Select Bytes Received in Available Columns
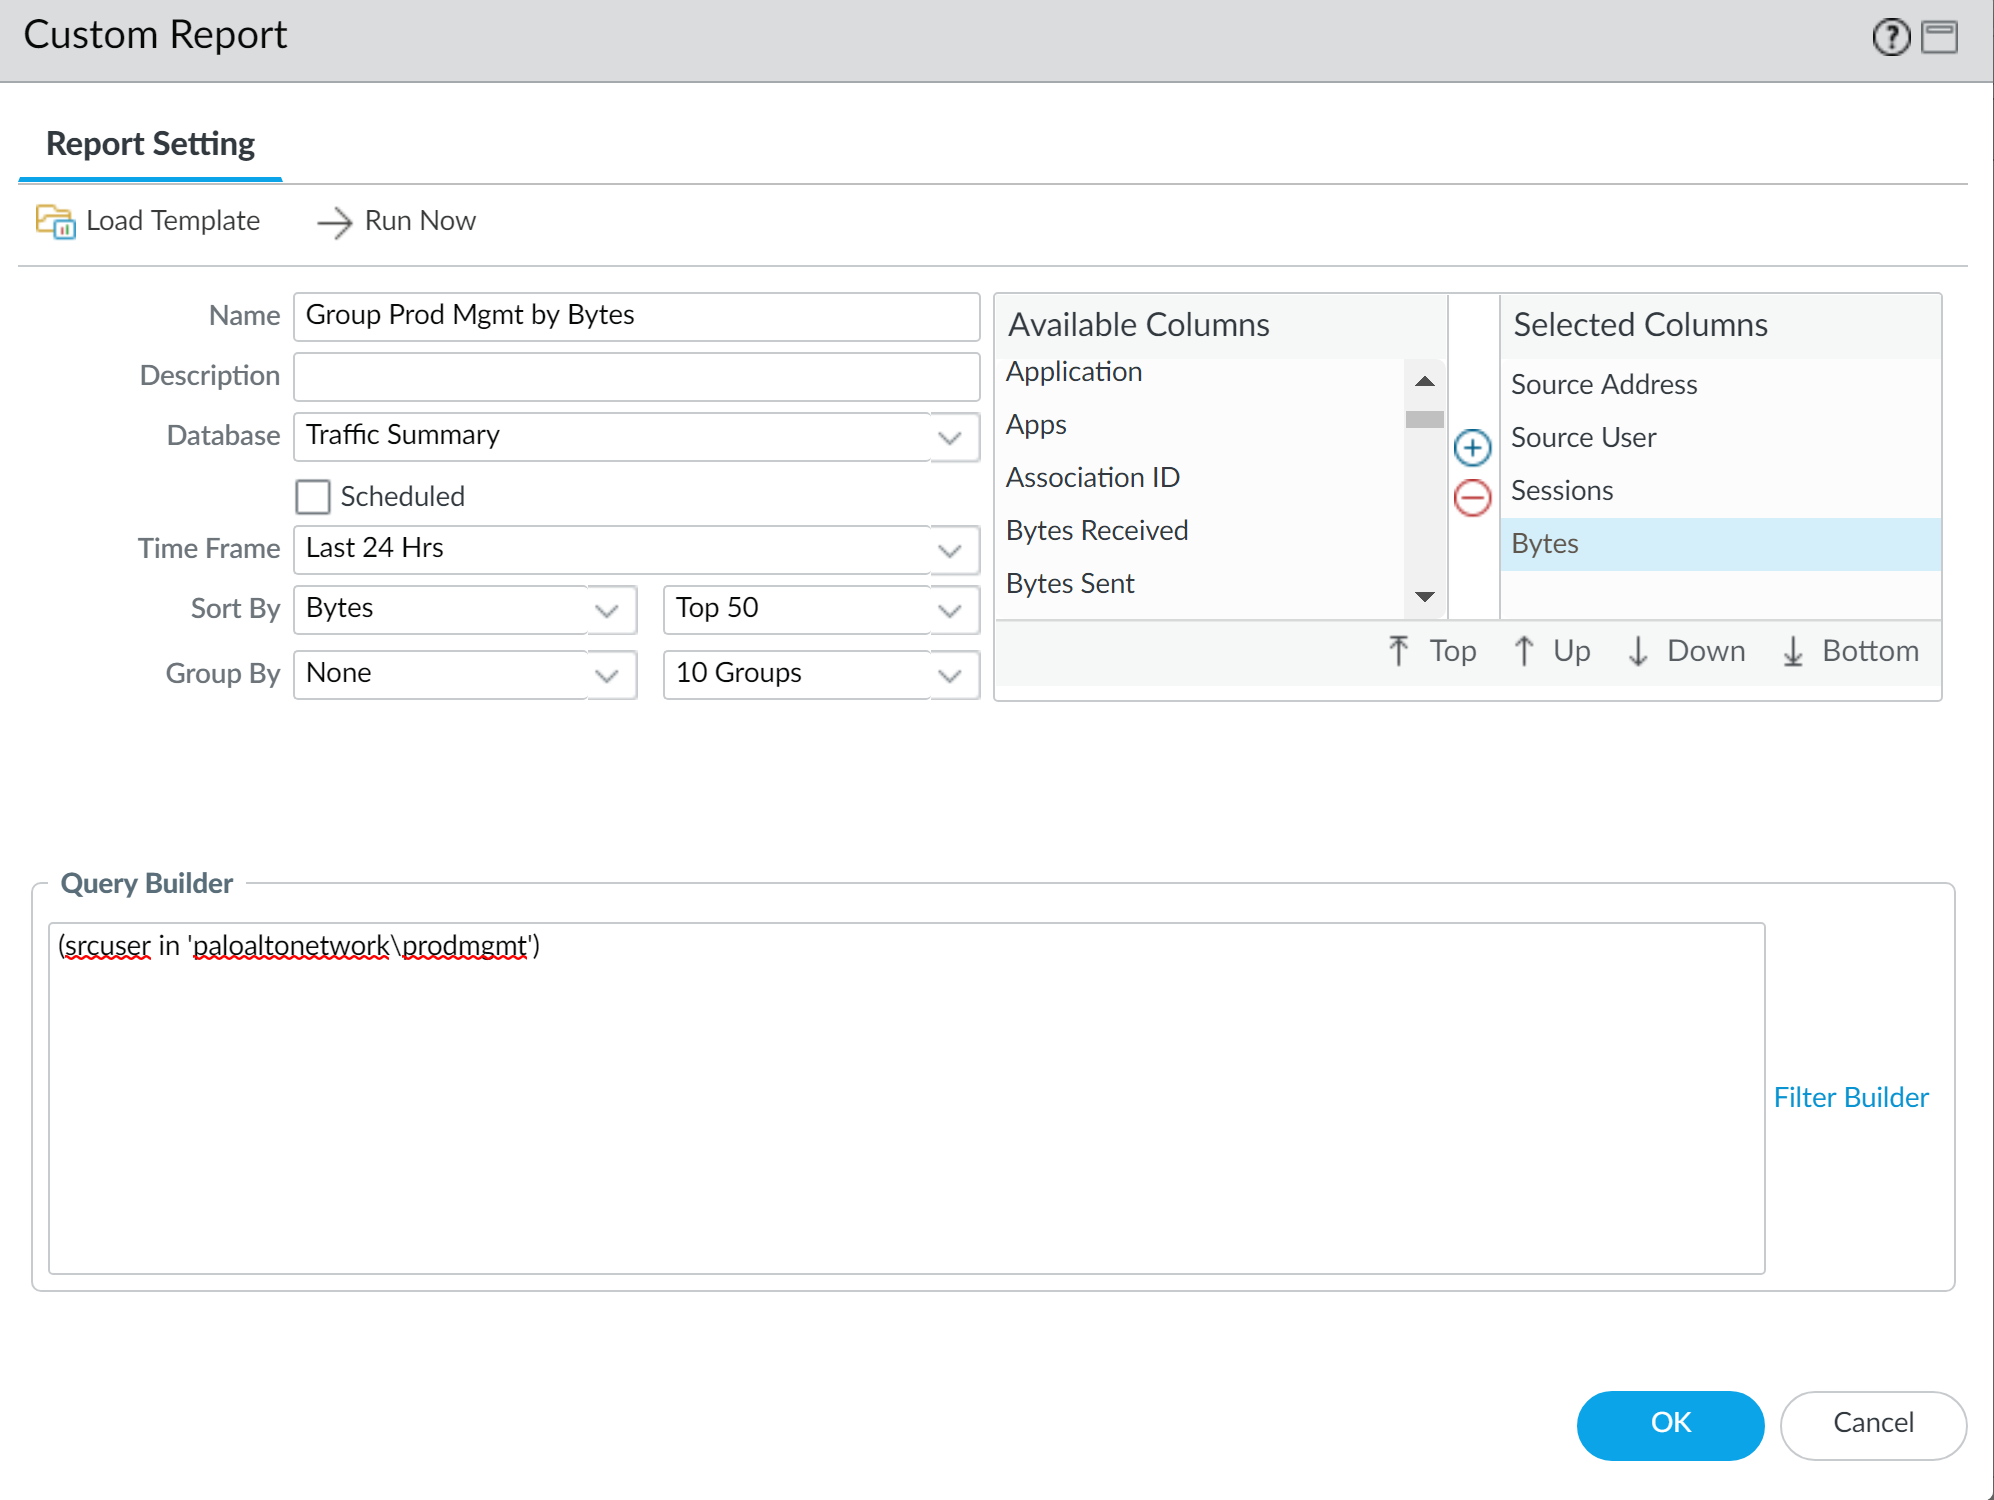 coord(1097,530)
